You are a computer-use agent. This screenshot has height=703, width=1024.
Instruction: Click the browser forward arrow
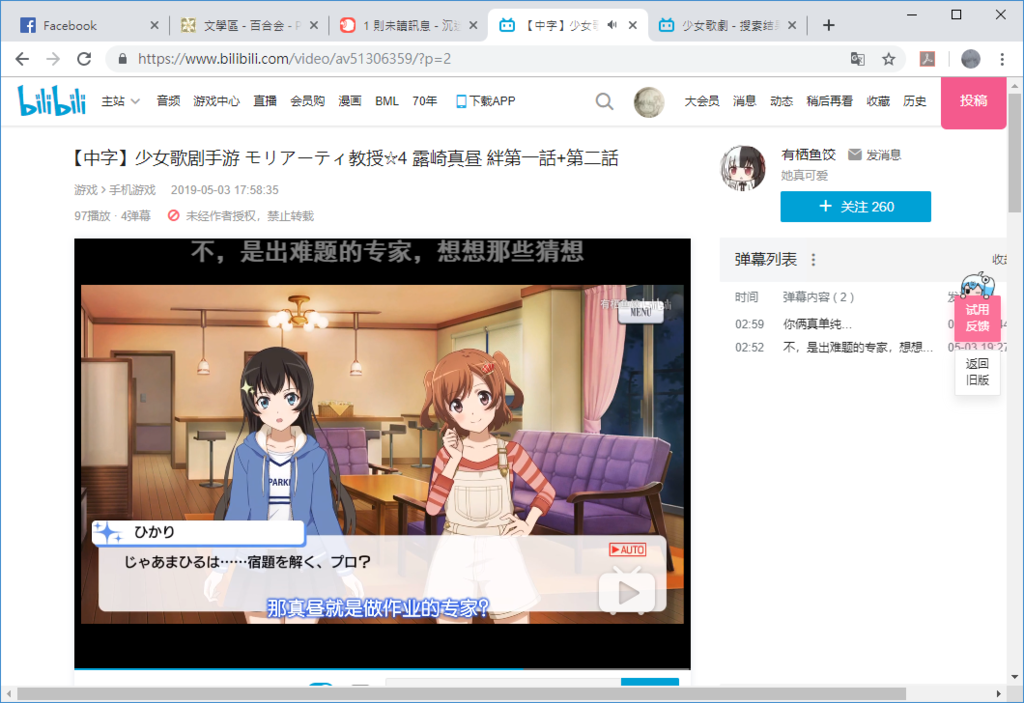coord(53,59)
